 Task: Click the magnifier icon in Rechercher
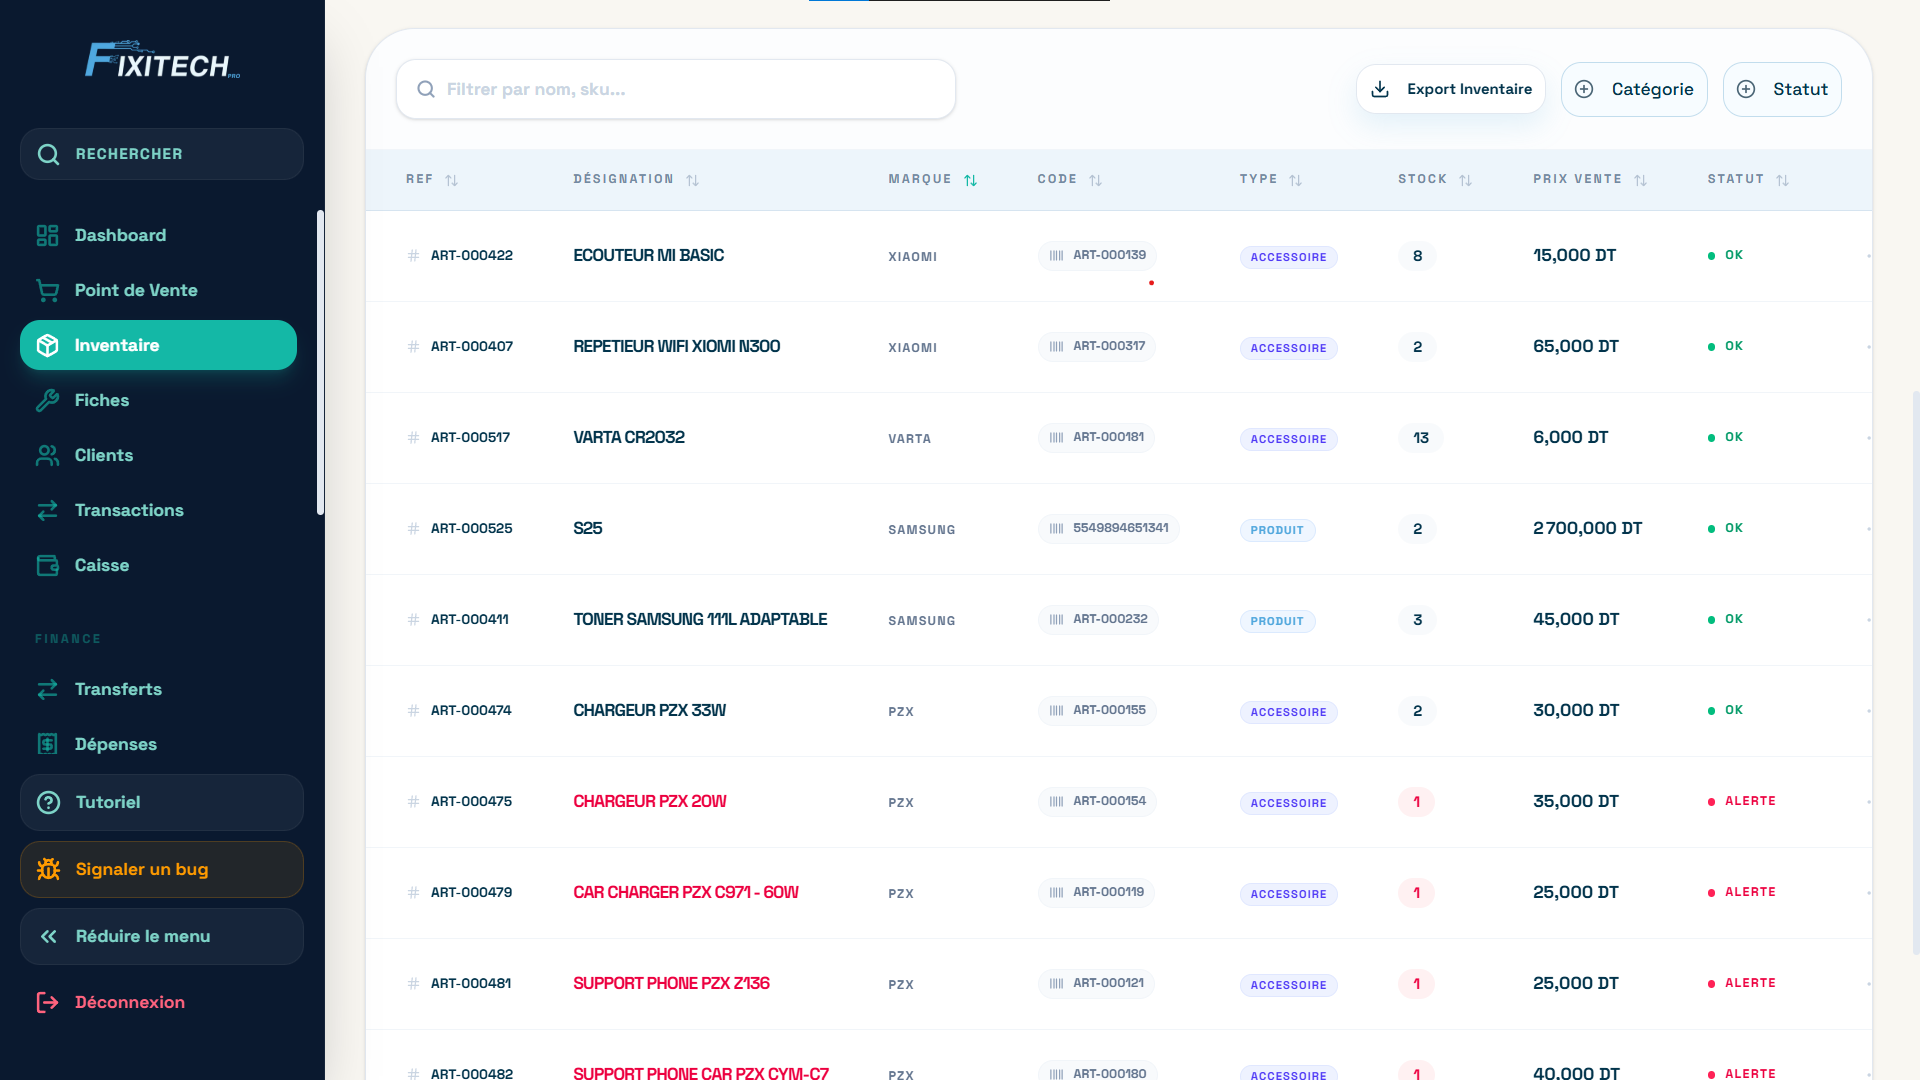[48, 154]
